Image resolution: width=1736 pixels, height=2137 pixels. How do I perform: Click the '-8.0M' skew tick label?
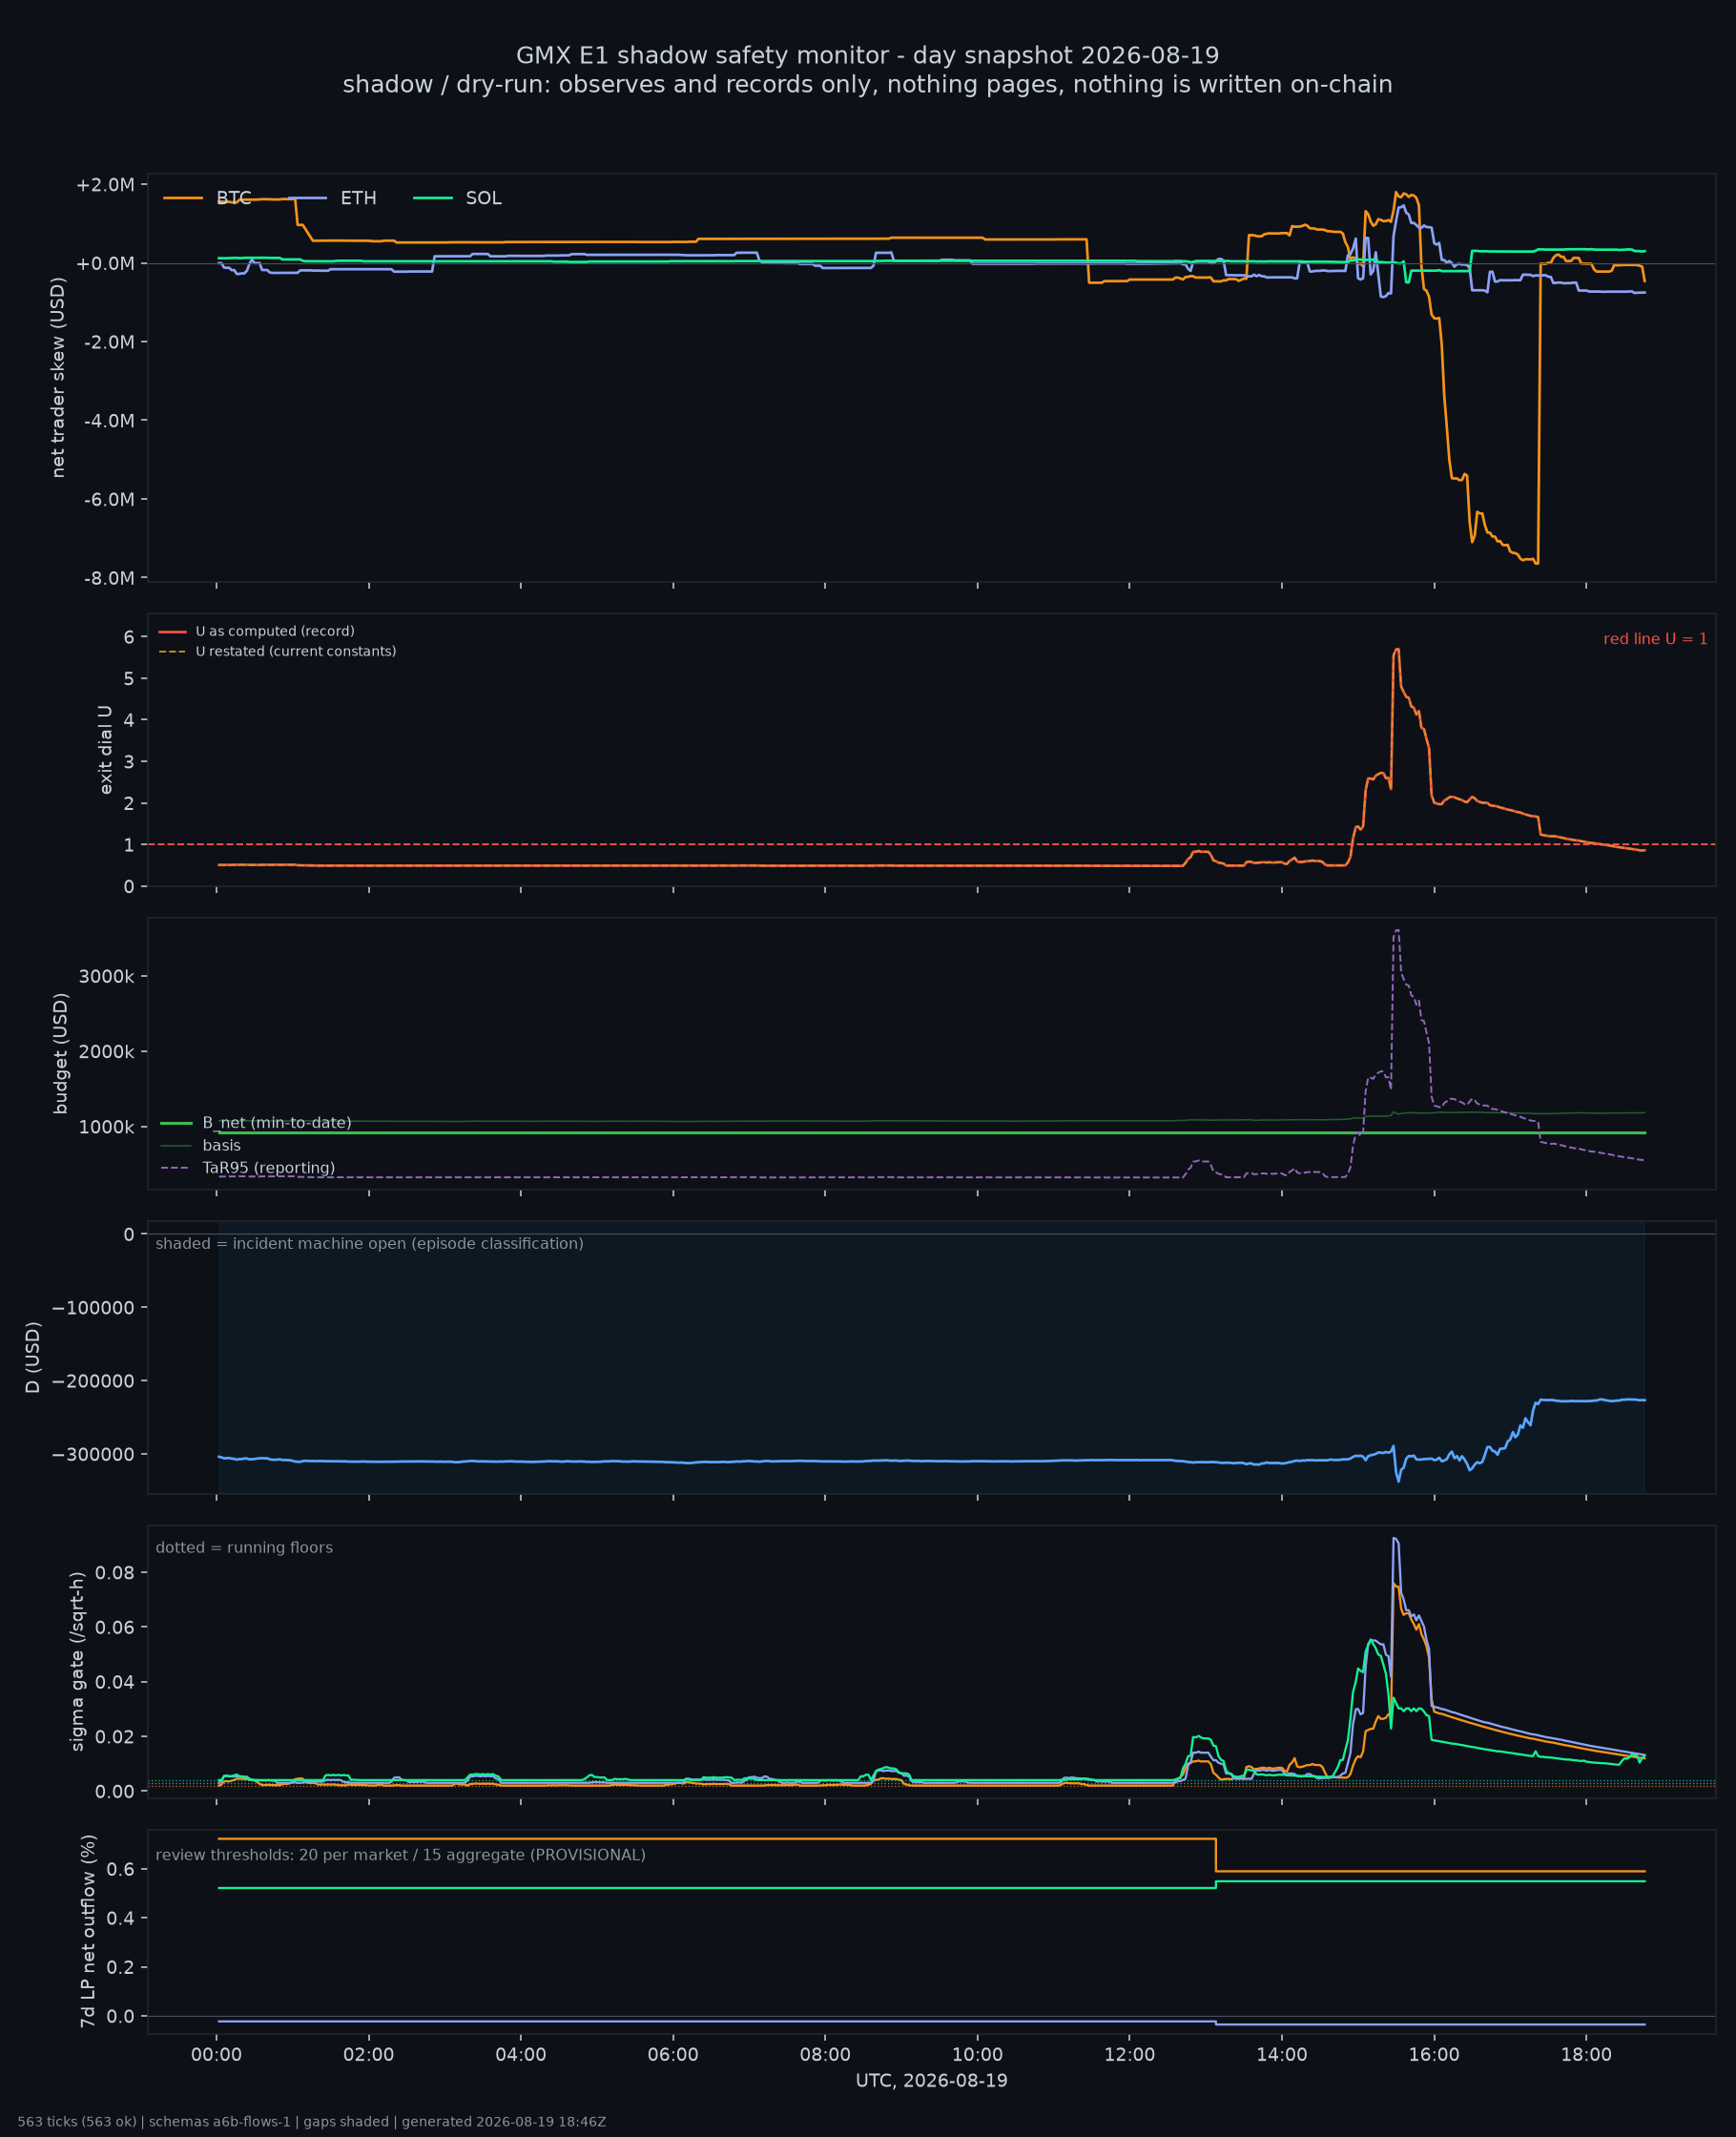point(107,579)
